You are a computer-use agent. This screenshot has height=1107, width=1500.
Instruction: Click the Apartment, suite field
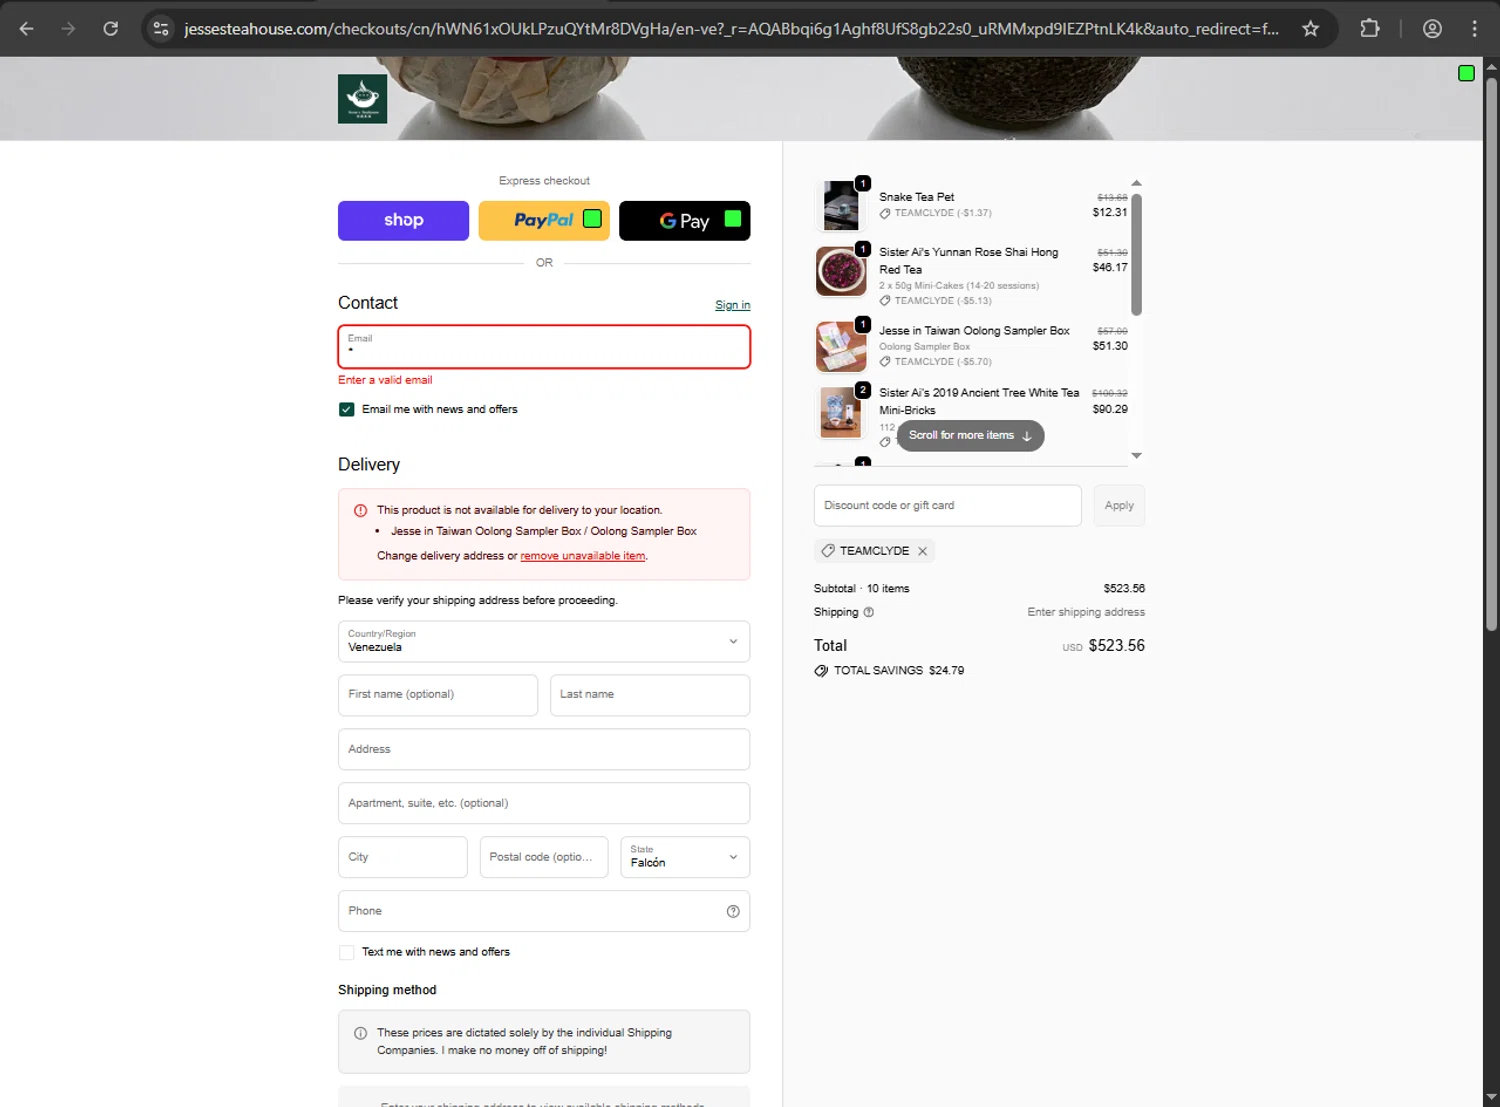coord(544,803)
